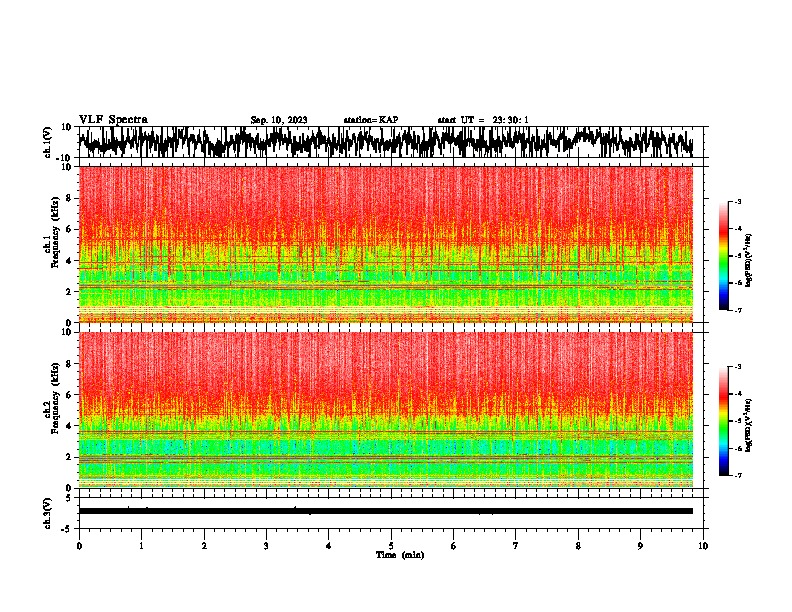The width and height of the screenshot is (792, 612).
Task: Click the '5' tick on ch.3(V) axis
Action: [x=69, y=497]
